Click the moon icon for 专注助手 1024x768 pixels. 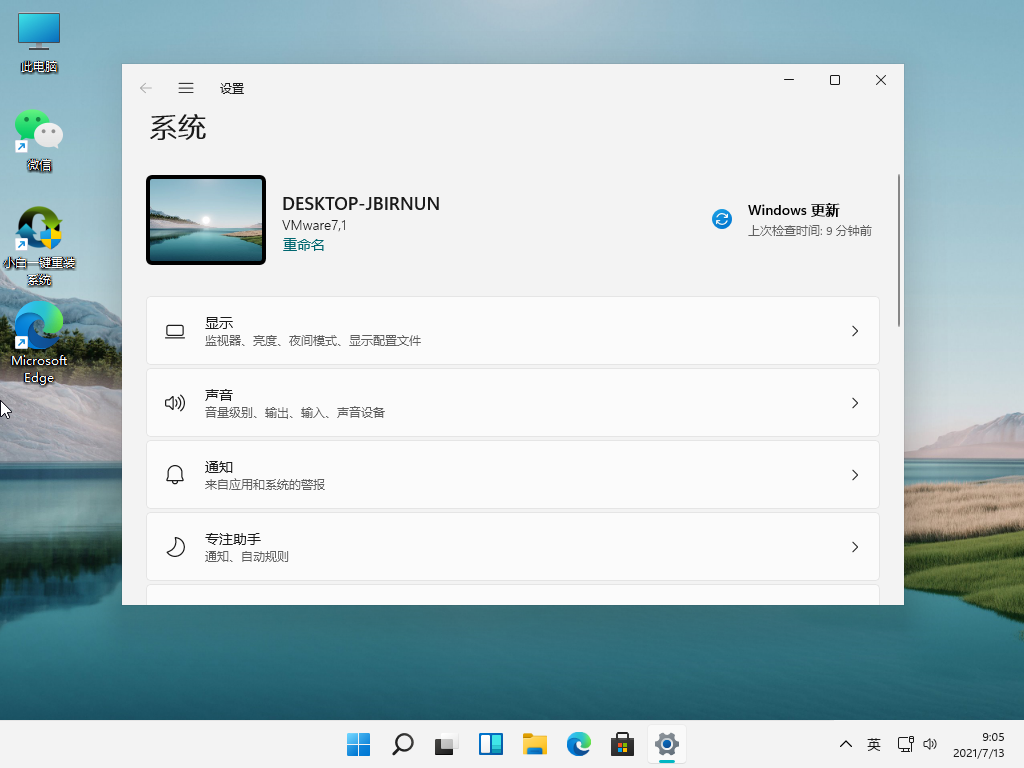(175, 546)
